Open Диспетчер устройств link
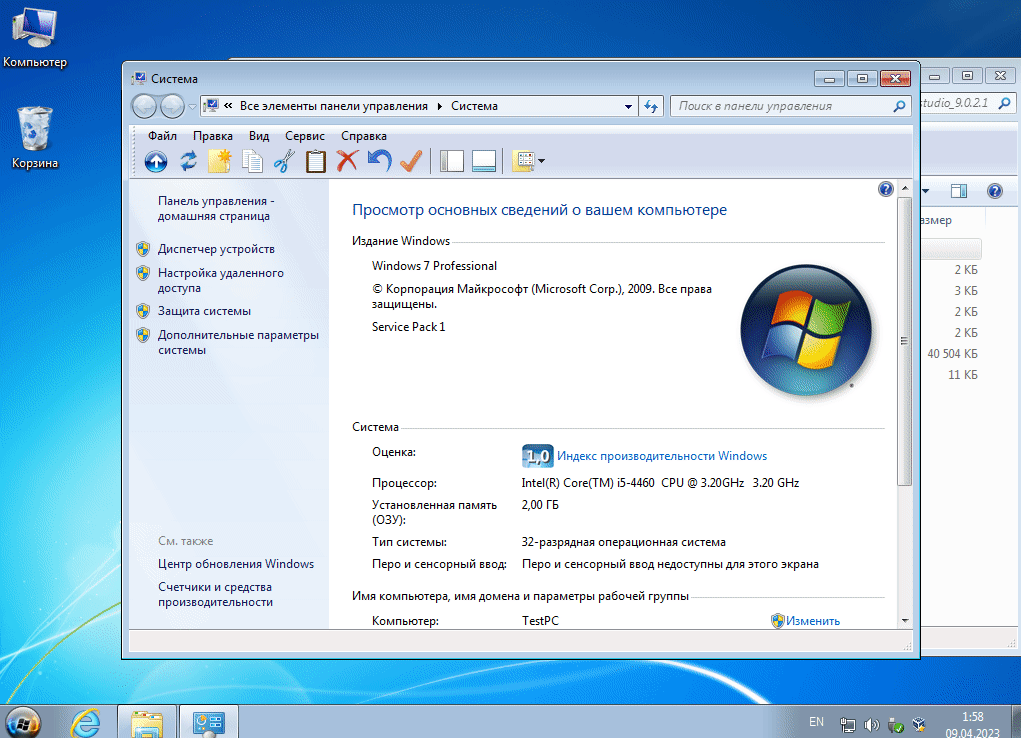This screenshot has width=1021, height=738. click(216, 249)
